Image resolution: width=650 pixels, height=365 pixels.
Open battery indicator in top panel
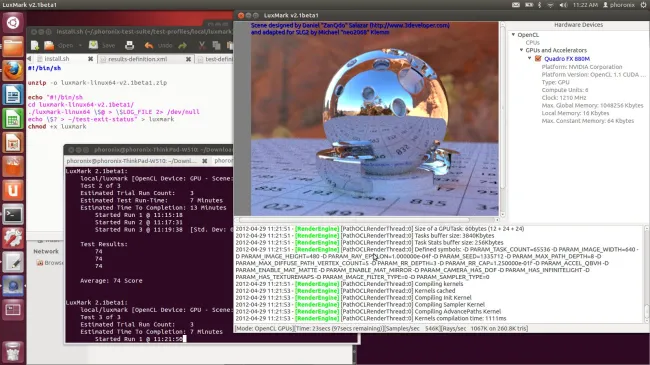[529, 5]
